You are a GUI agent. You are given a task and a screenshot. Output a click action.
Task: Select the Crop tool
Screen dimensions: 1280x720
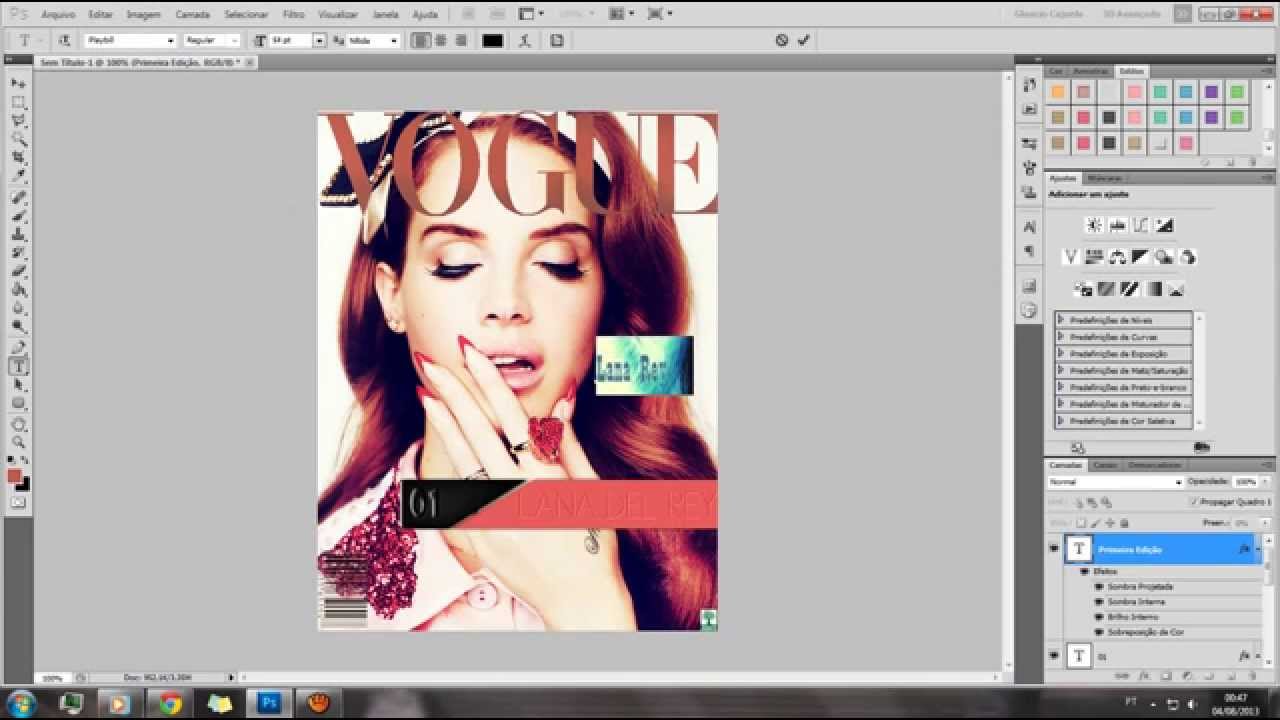(18, 158)
